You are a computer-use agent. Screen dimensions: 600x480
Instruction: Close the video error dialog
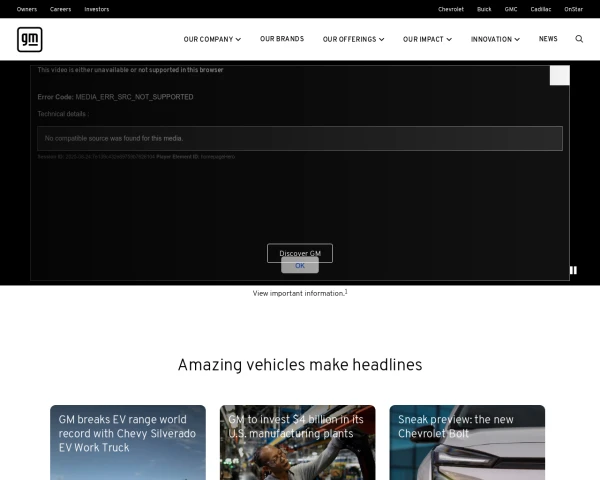(x=559, y=75)
